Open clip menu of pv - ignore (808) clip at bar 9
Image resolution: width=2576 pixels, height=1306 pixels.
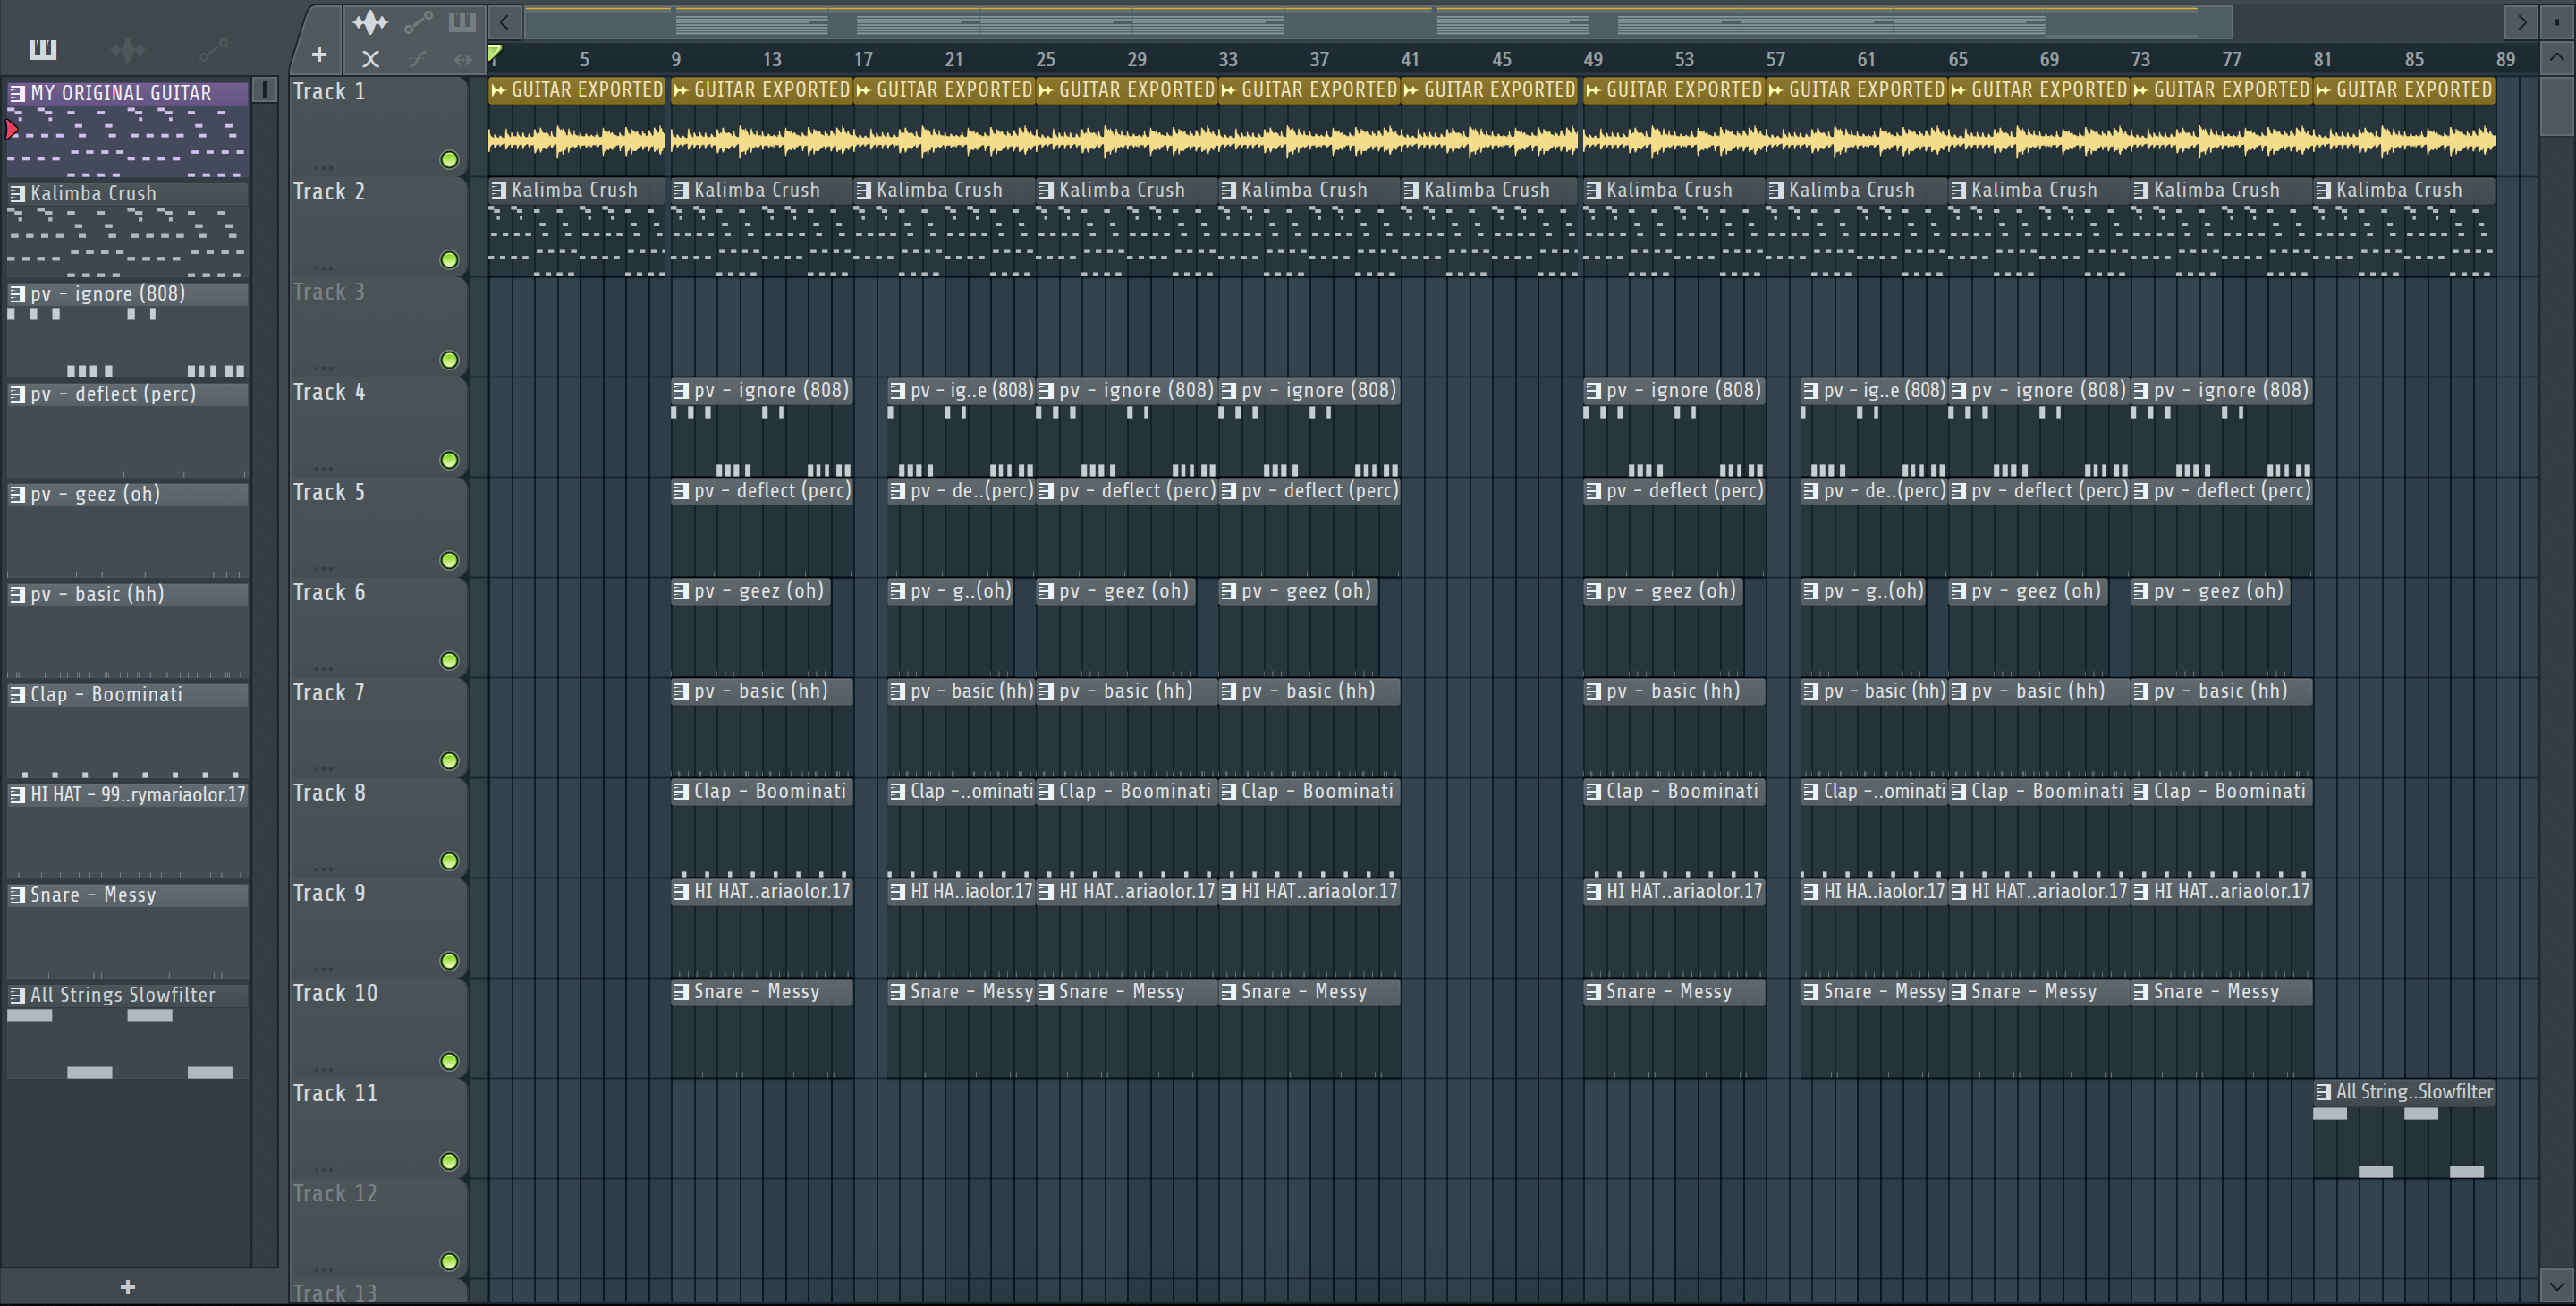681,391
